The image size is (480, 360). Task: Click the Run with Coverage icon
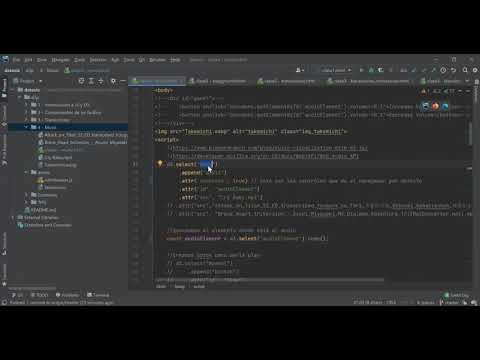click(x=381, y=70)
